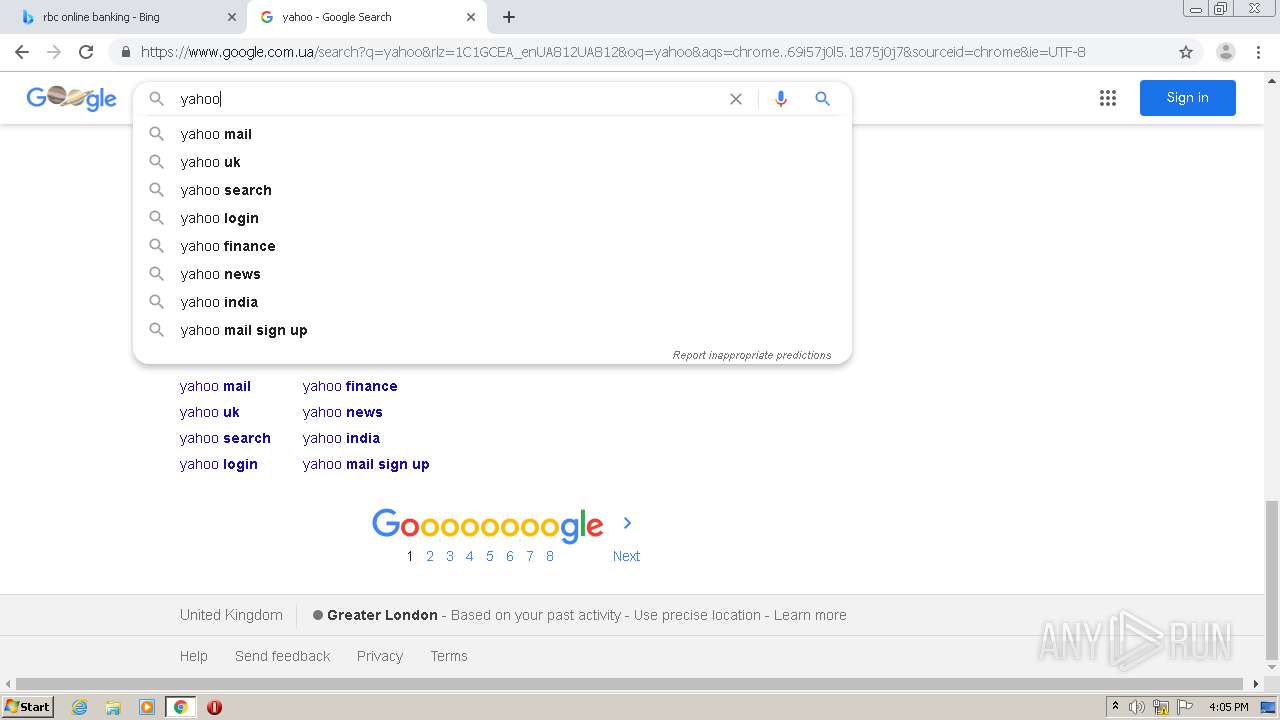Go to results page 5
Image resolution: width=1280 pixels, height=720 pixels.
490,556
